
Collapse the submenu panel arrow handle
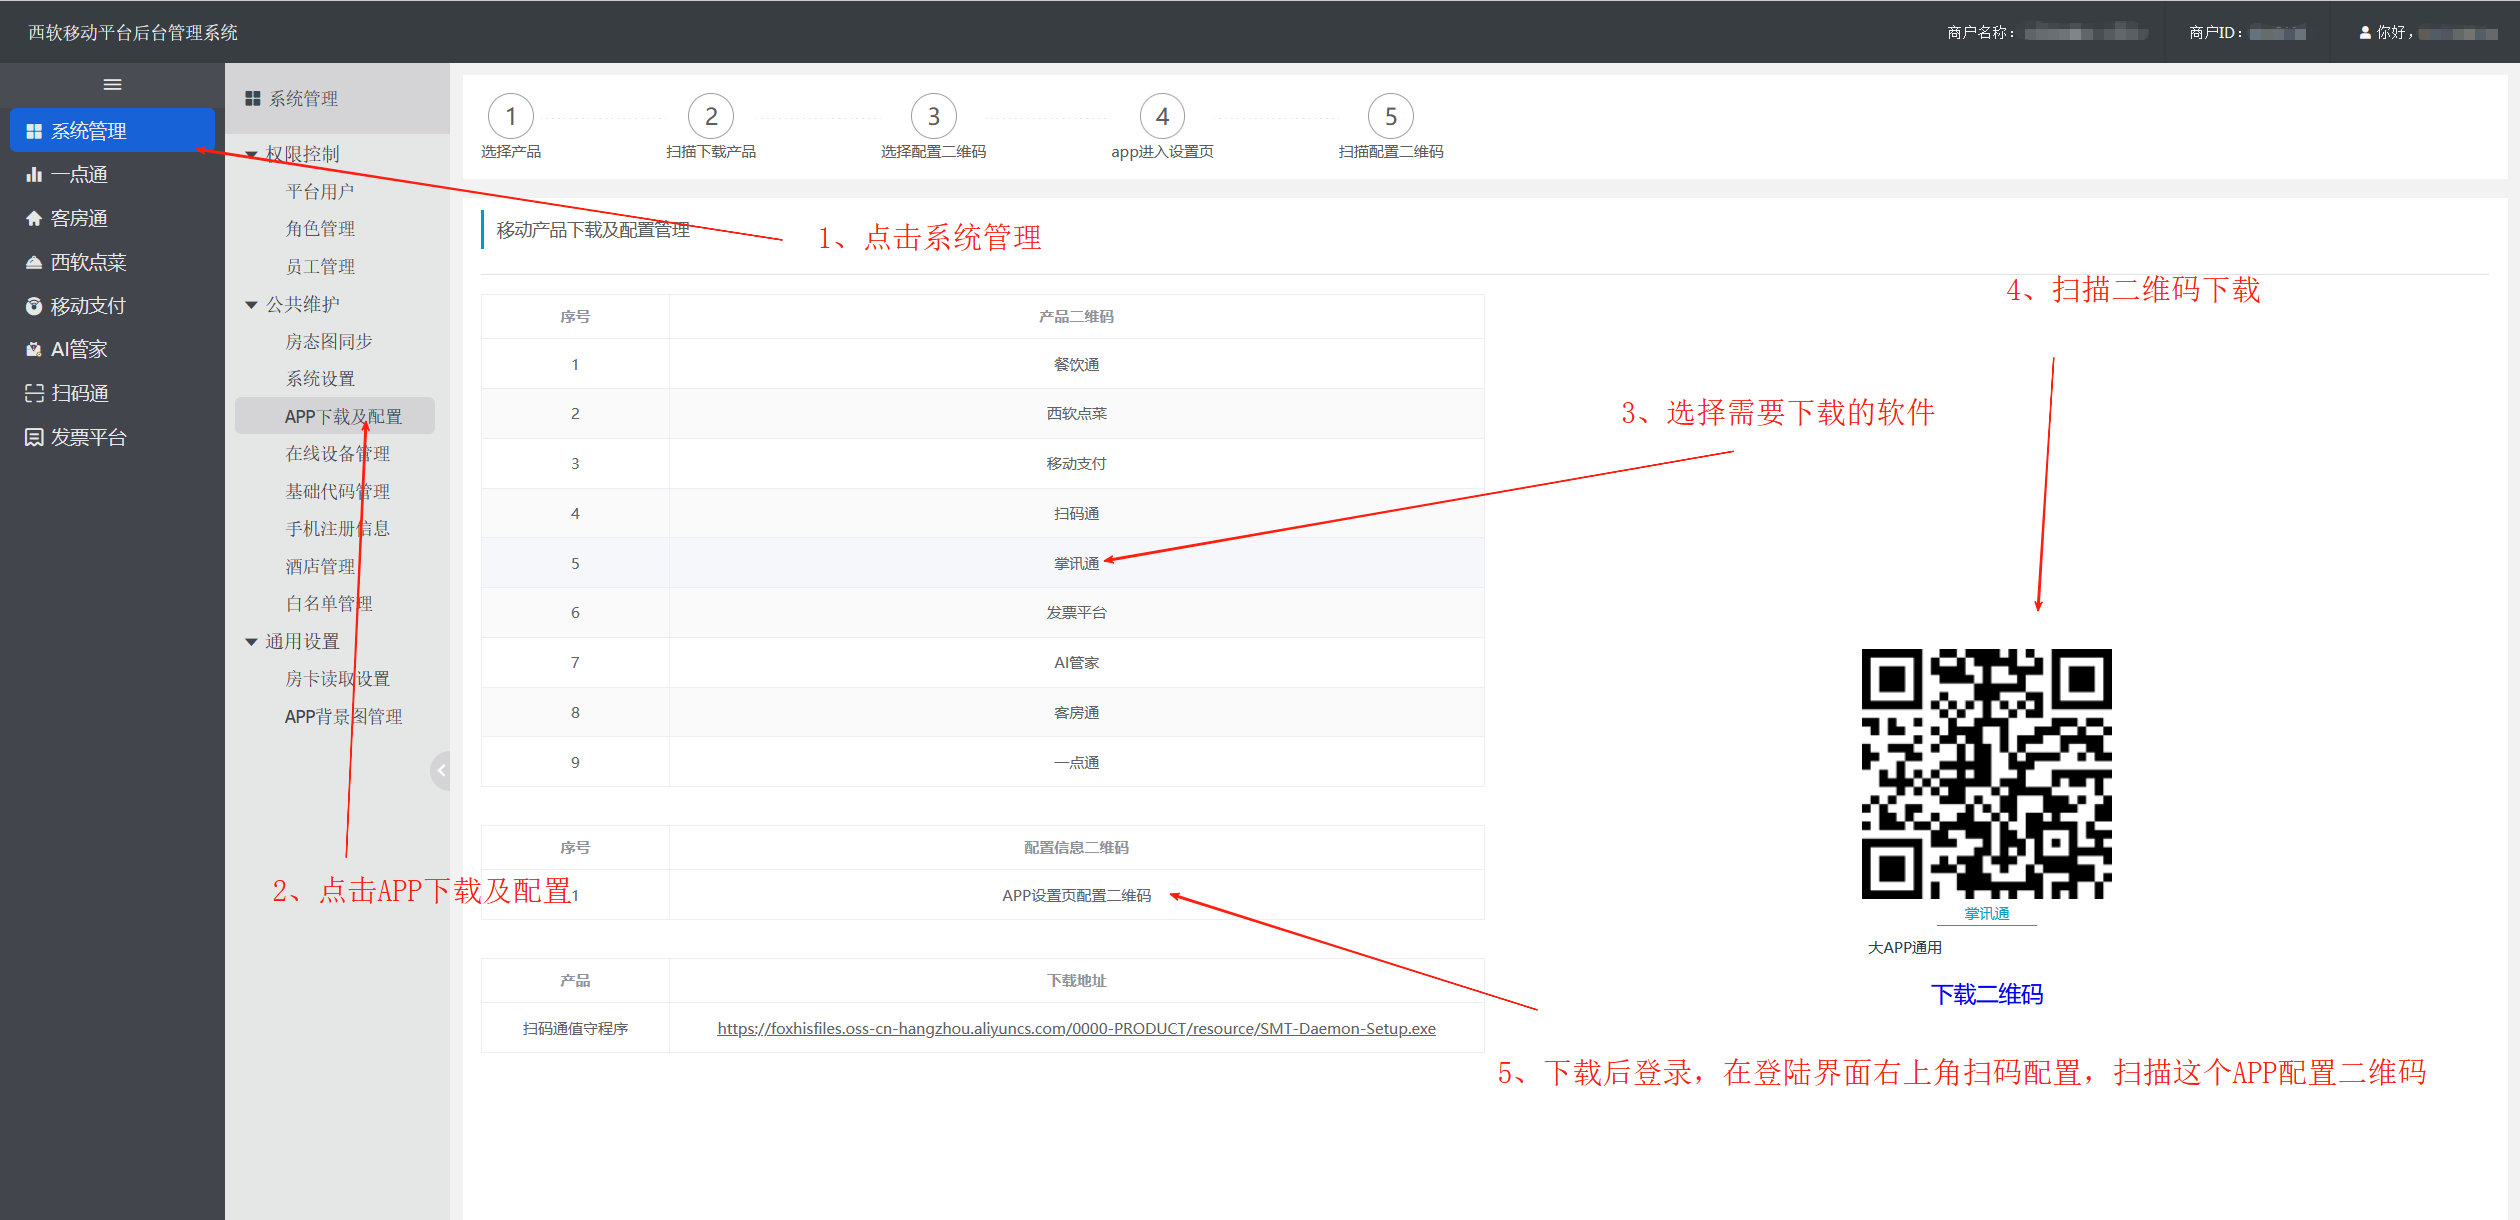click(x=441, y=770)
